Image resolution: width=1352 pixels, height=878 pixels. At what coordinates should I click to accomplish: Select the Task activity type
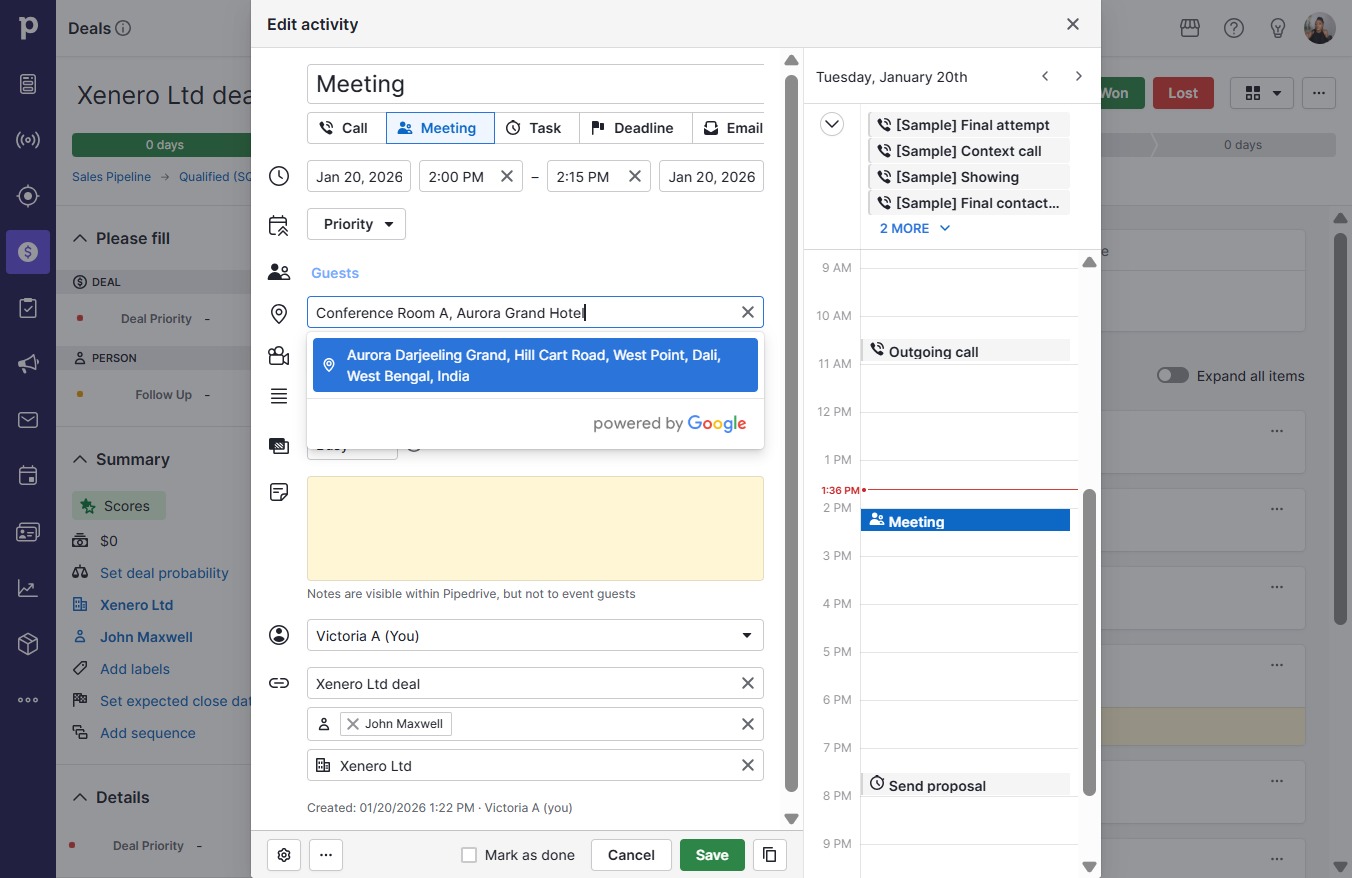537,128
